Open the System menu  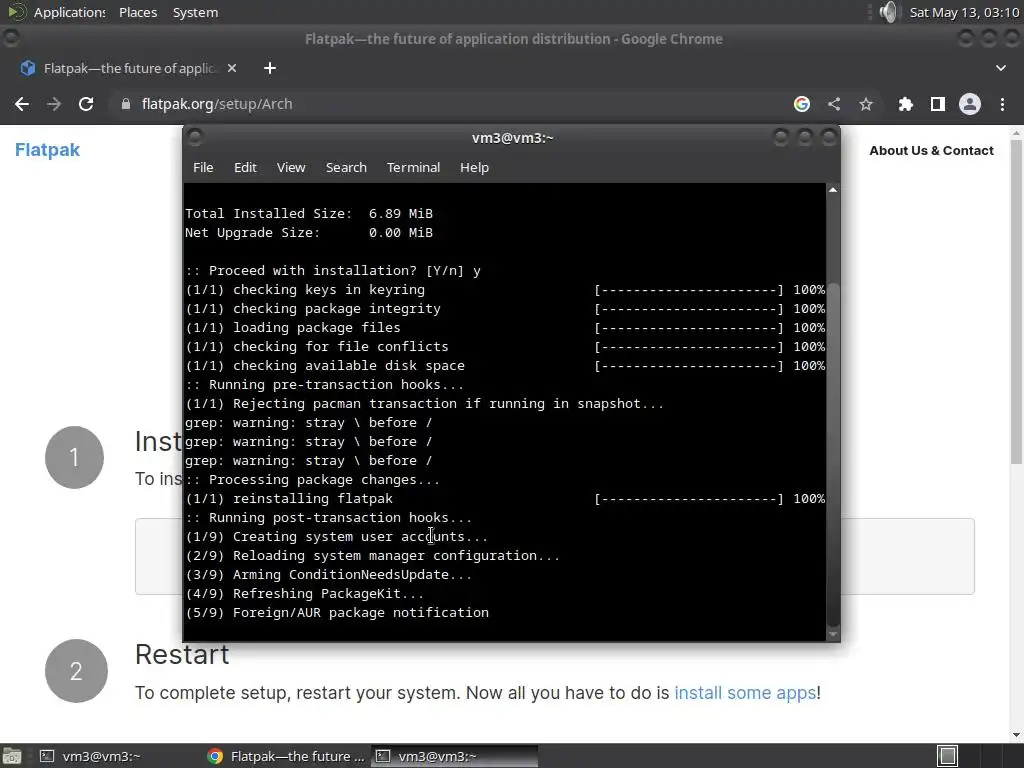[x=195, y=12]
